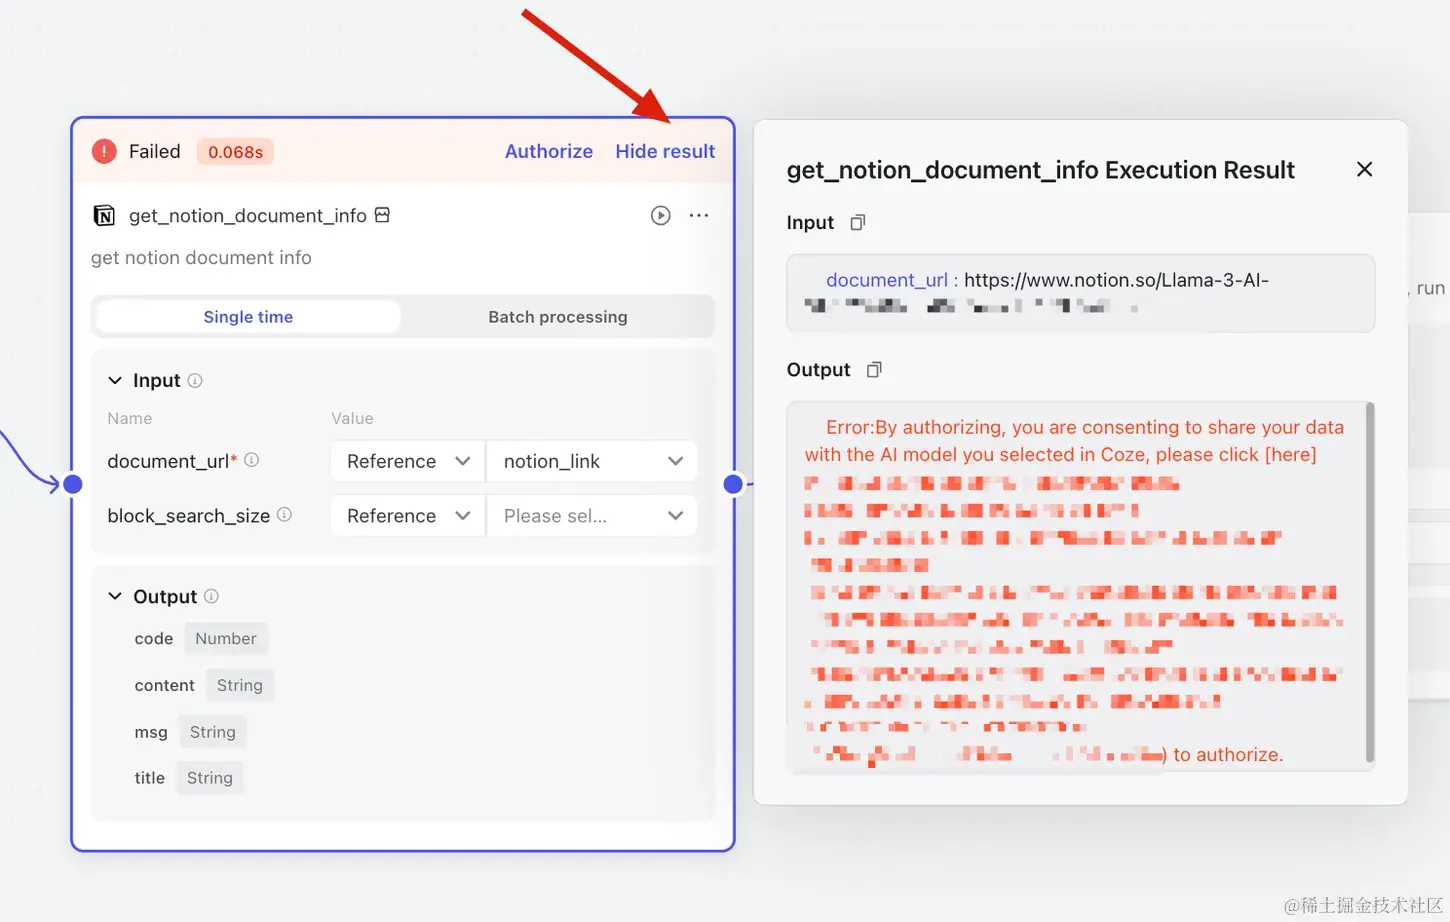The image size is (1450, 922).
Task: Click the 0.068s execution time badge
Action: pos(235,152)
